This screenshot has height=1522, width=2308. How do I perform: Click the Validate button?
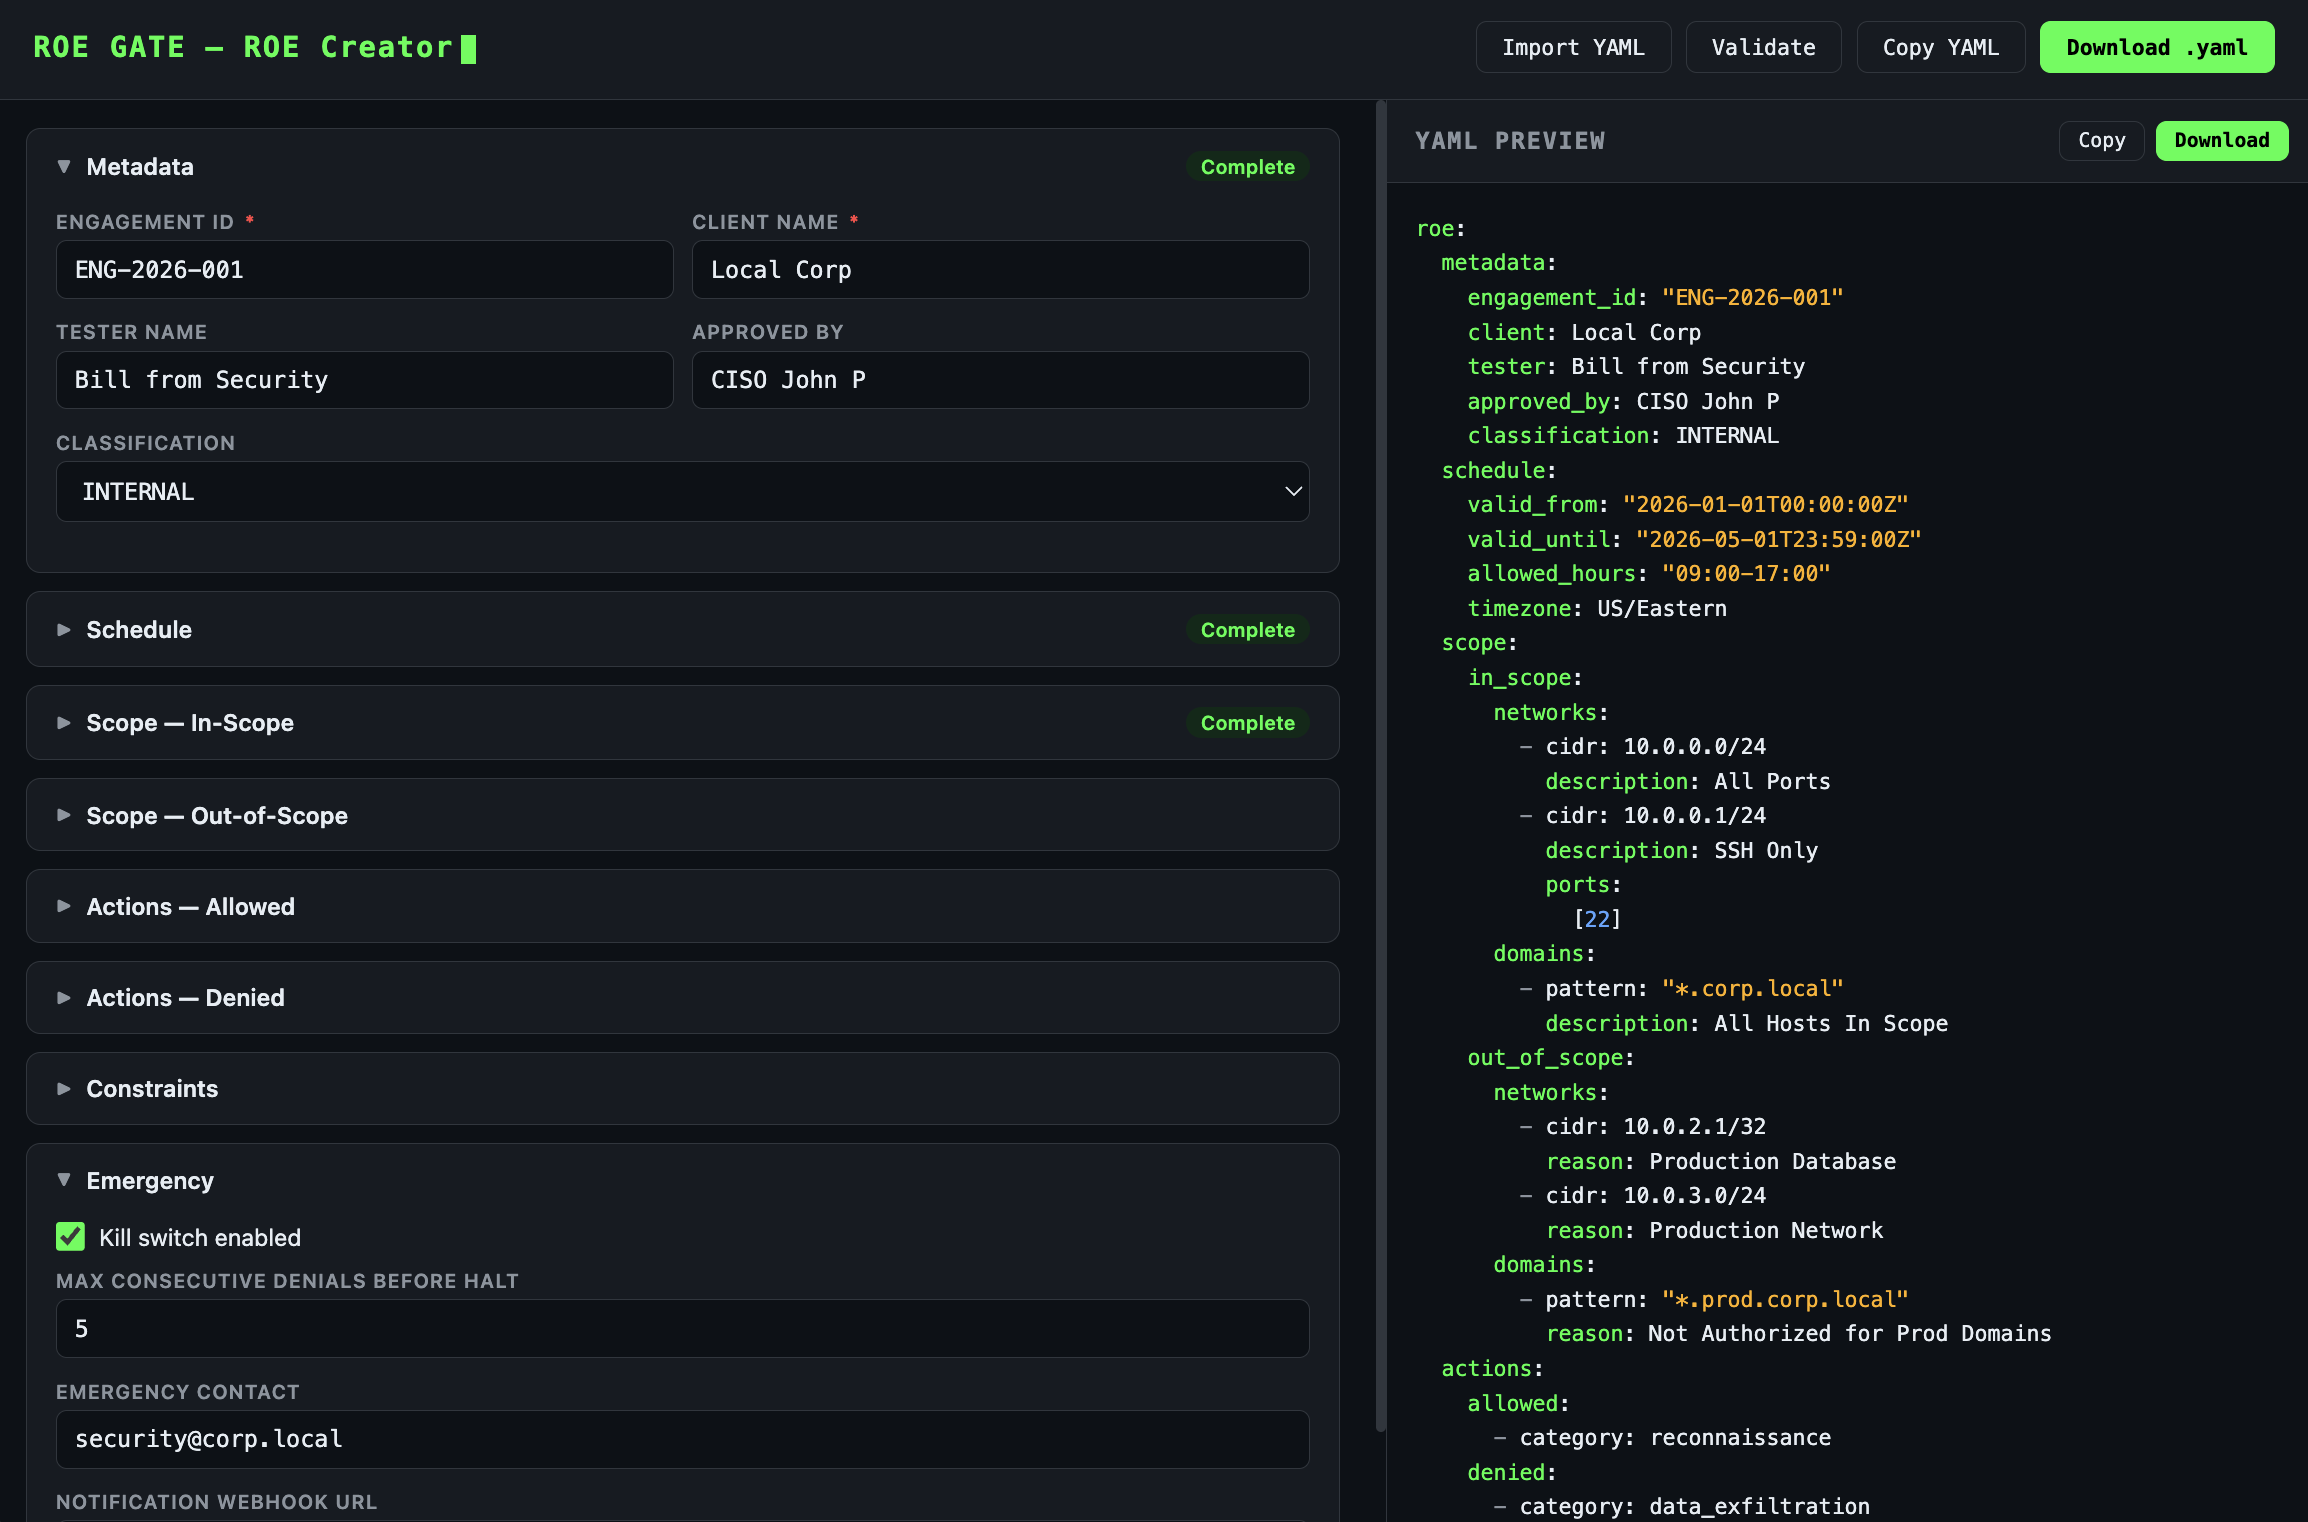(1763, 46)
